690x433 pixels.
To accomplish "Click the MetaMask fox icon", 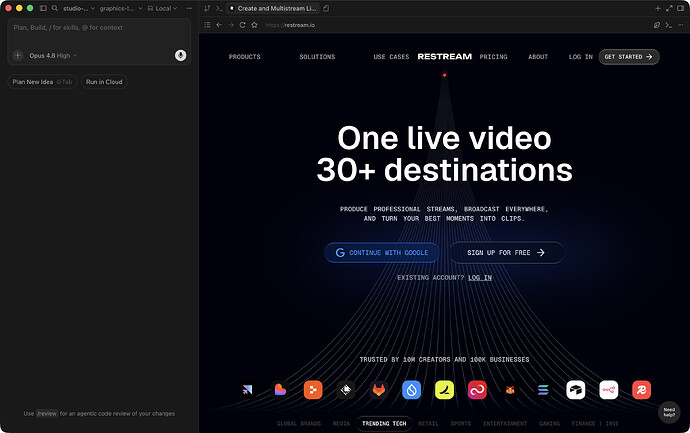I will point(510,390).
